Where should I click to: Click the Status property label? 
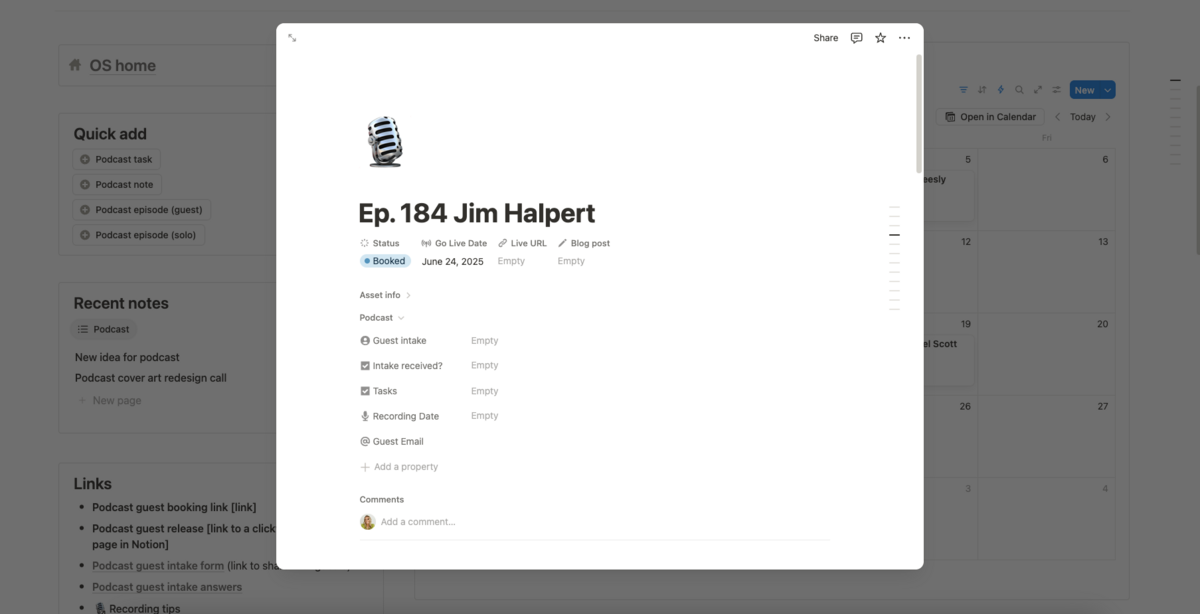tap(380, 243)
